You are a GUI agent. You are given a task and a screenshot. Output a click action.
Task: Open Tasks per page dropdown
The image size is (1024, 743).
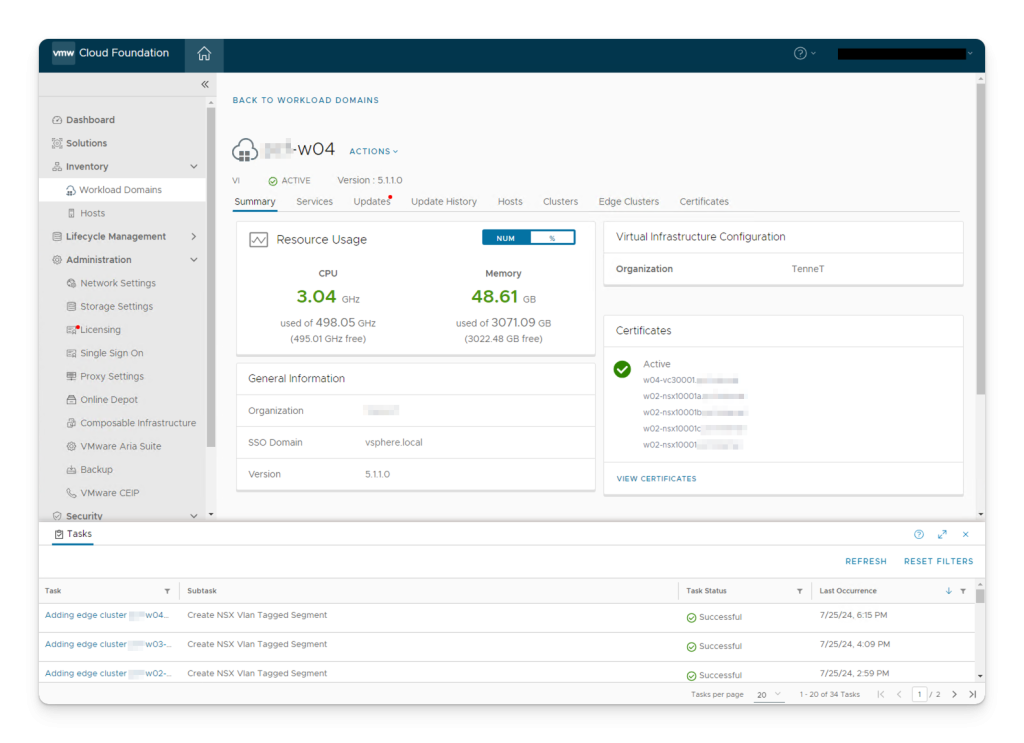769,694
